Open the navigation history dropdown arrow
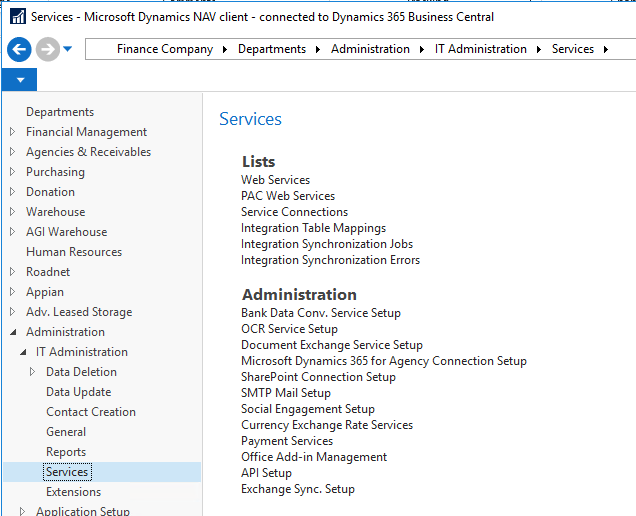 (x=67, y=49)
